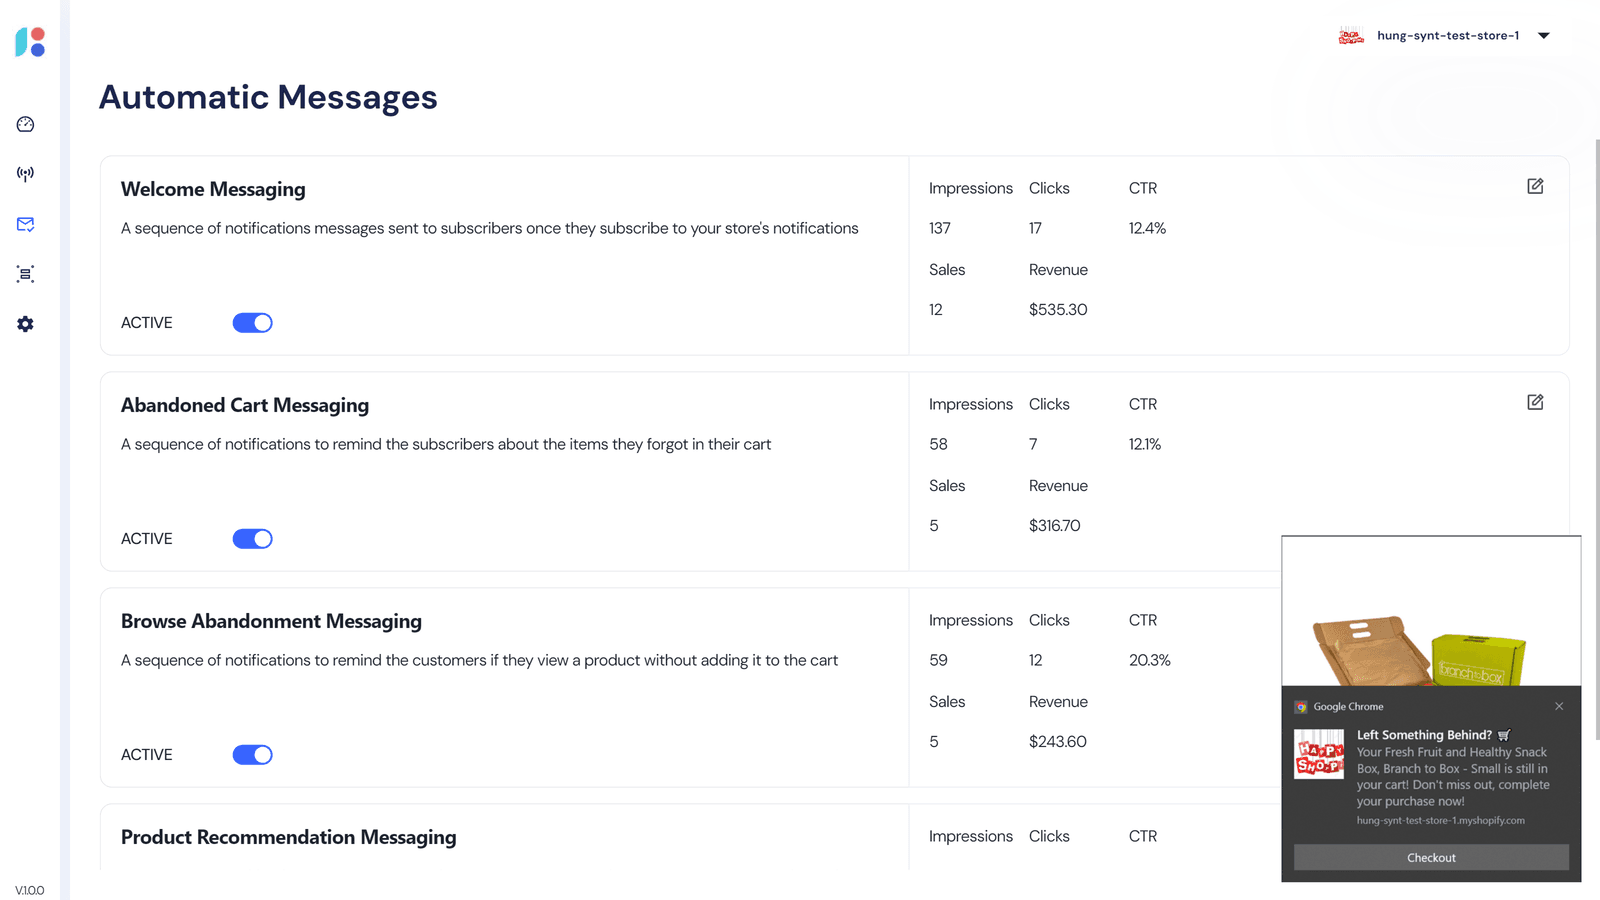Click the Happy Shop notification logo
Image resolution: width=1600 pixels, height=900 pixels.
click(x=1319, y=754)
